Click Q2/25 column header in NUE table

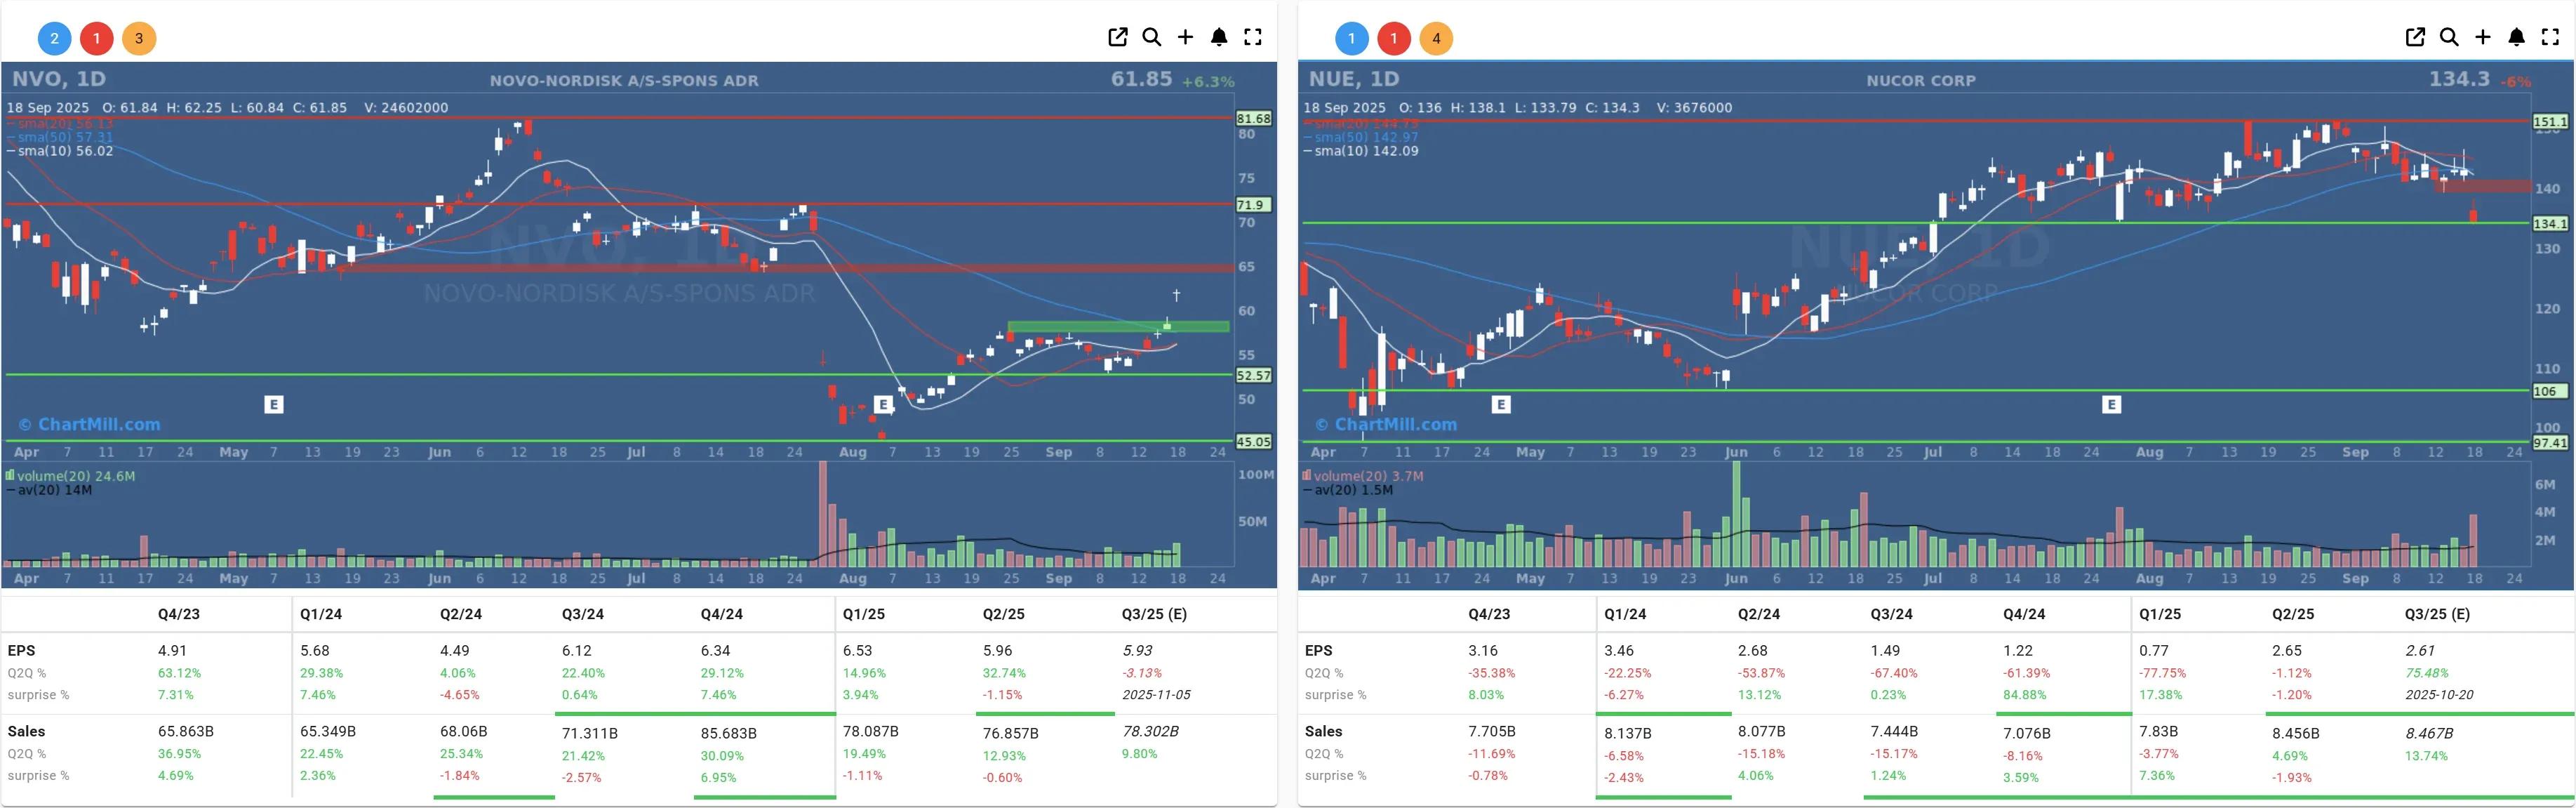click(x=2293, y=614)
